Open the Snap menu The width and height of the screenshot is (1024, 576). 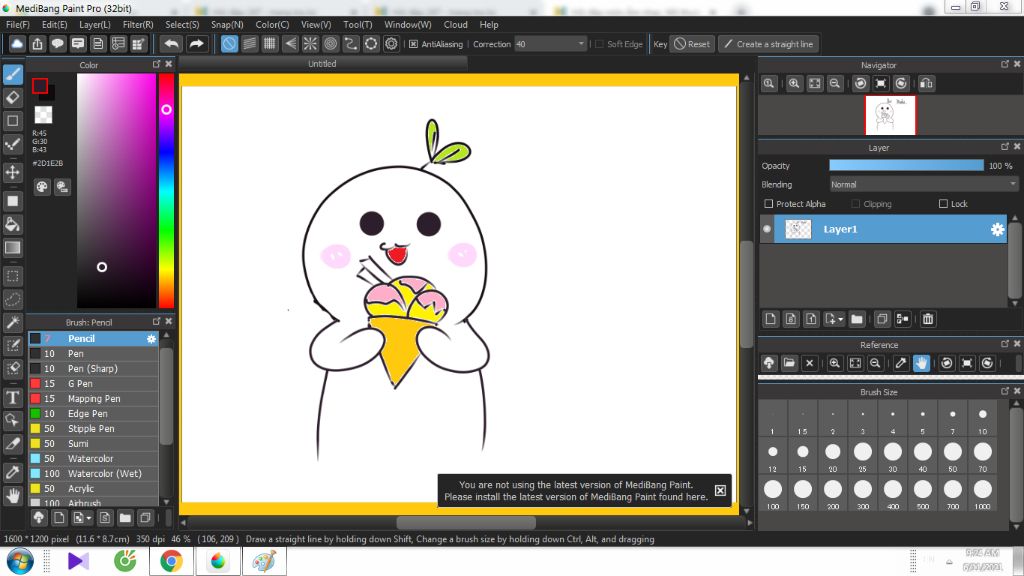[227, 24]
